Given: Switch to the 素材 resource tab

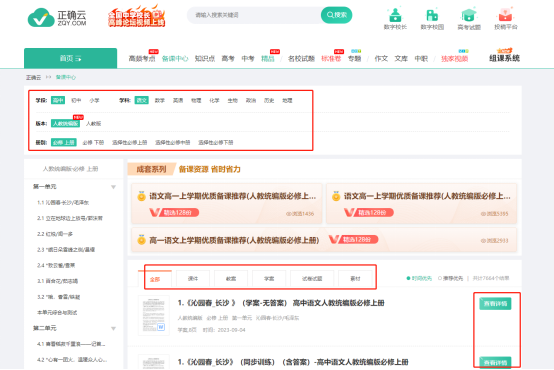Looking at the screenshot, I should click(x=355, y=278).
